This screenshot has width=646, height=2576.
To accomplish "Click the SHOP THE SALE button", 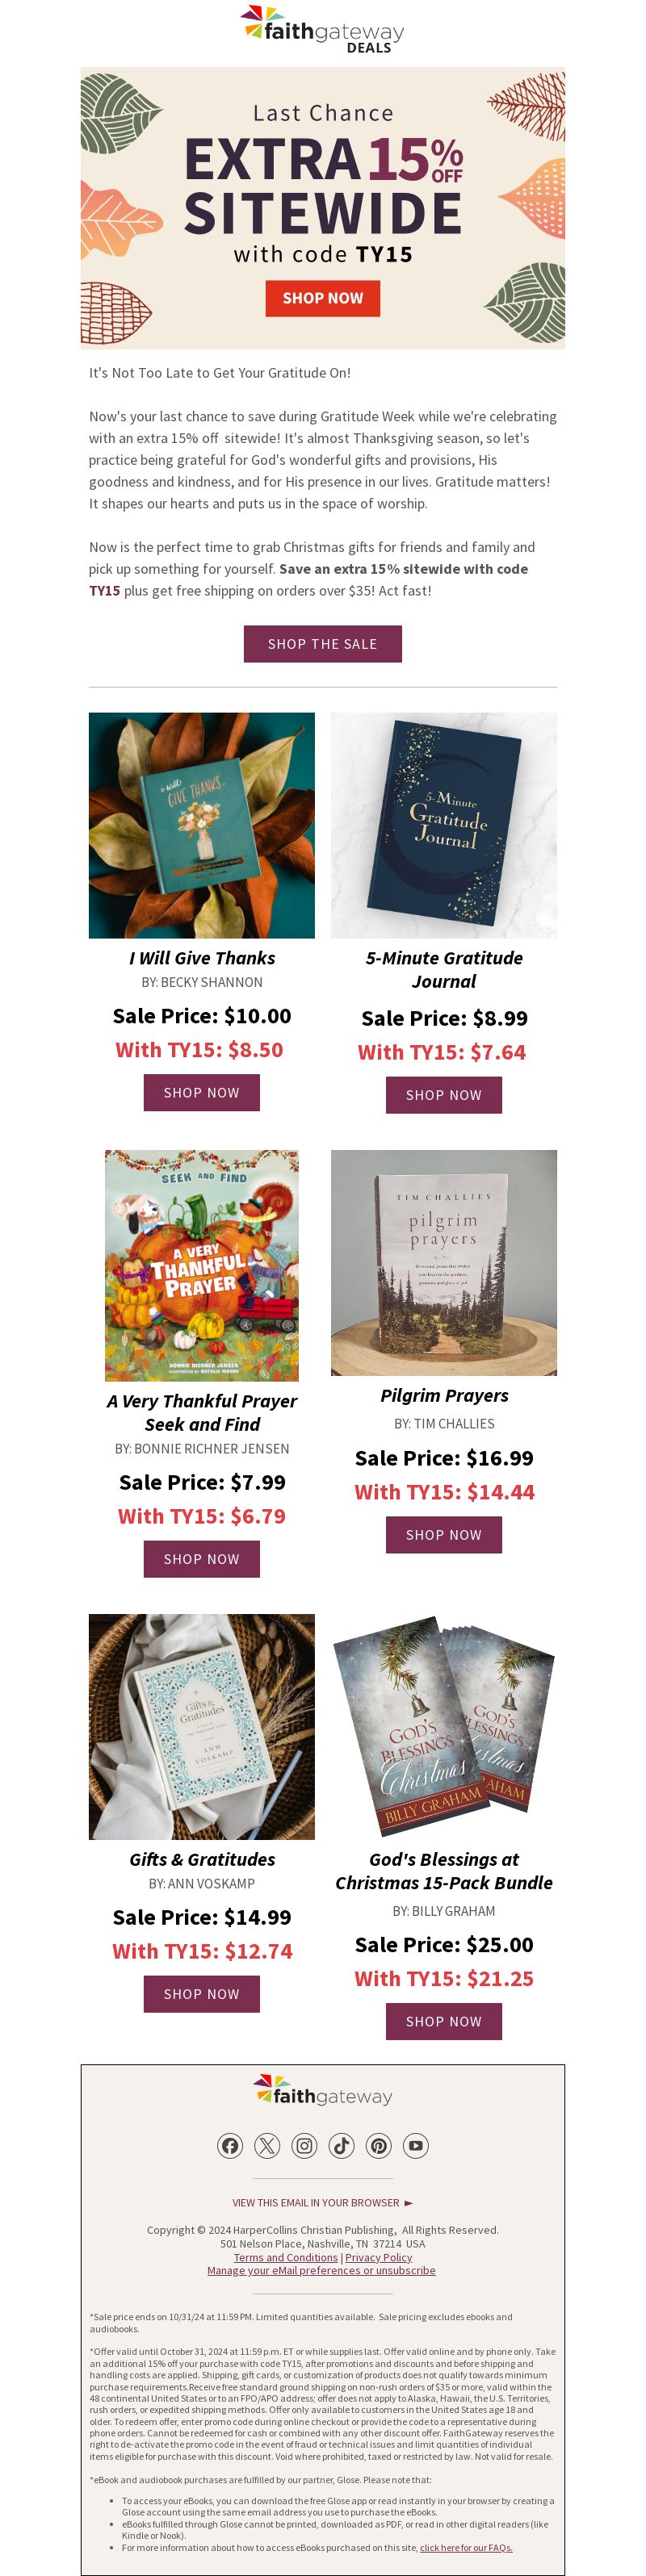I will (x=322, y=644).
